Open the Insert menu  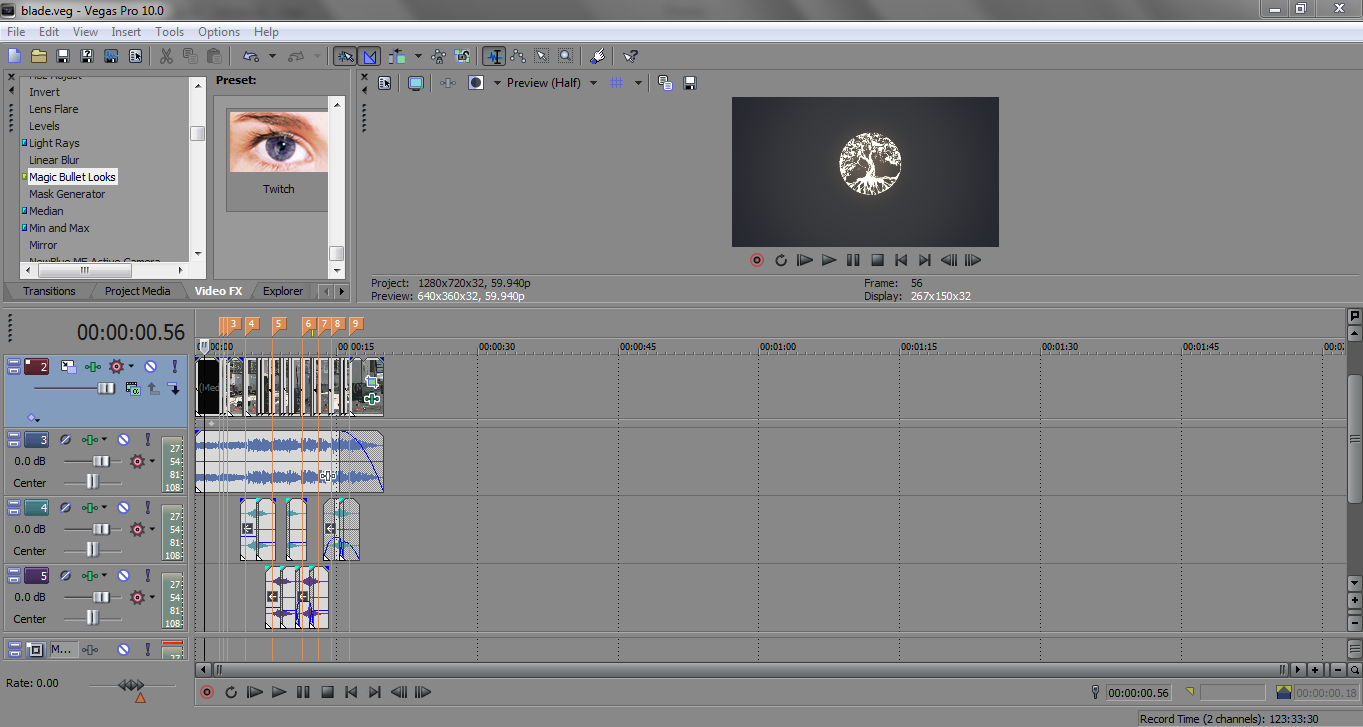pyautogui.click(x=126, y=32)
